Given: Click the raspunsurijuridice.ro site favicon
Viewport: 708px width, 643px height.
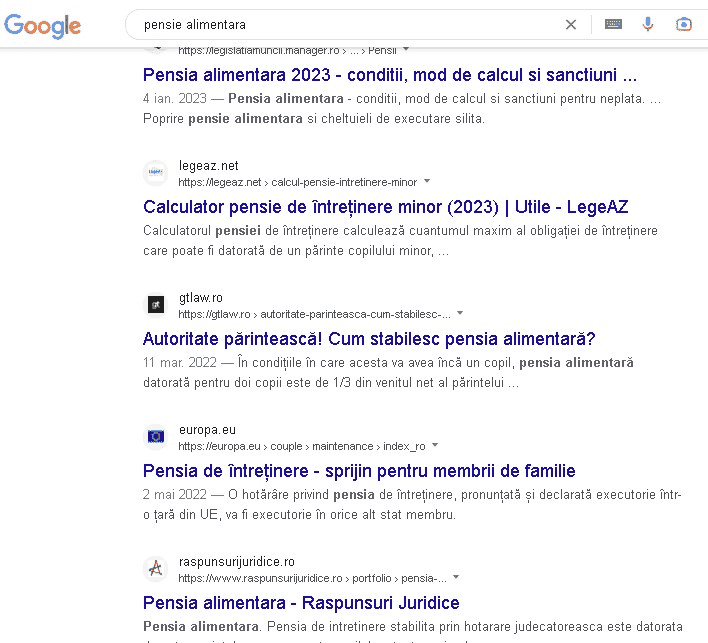Looking at the screenshot, I should coord(155,569).
